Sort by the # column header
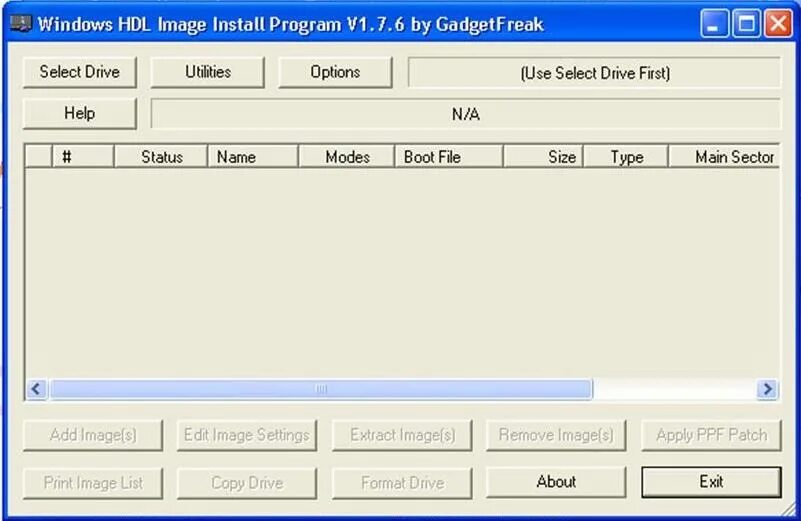Viewport: 801px width, 521px height. pyautogui.click(x=83, y=156)
